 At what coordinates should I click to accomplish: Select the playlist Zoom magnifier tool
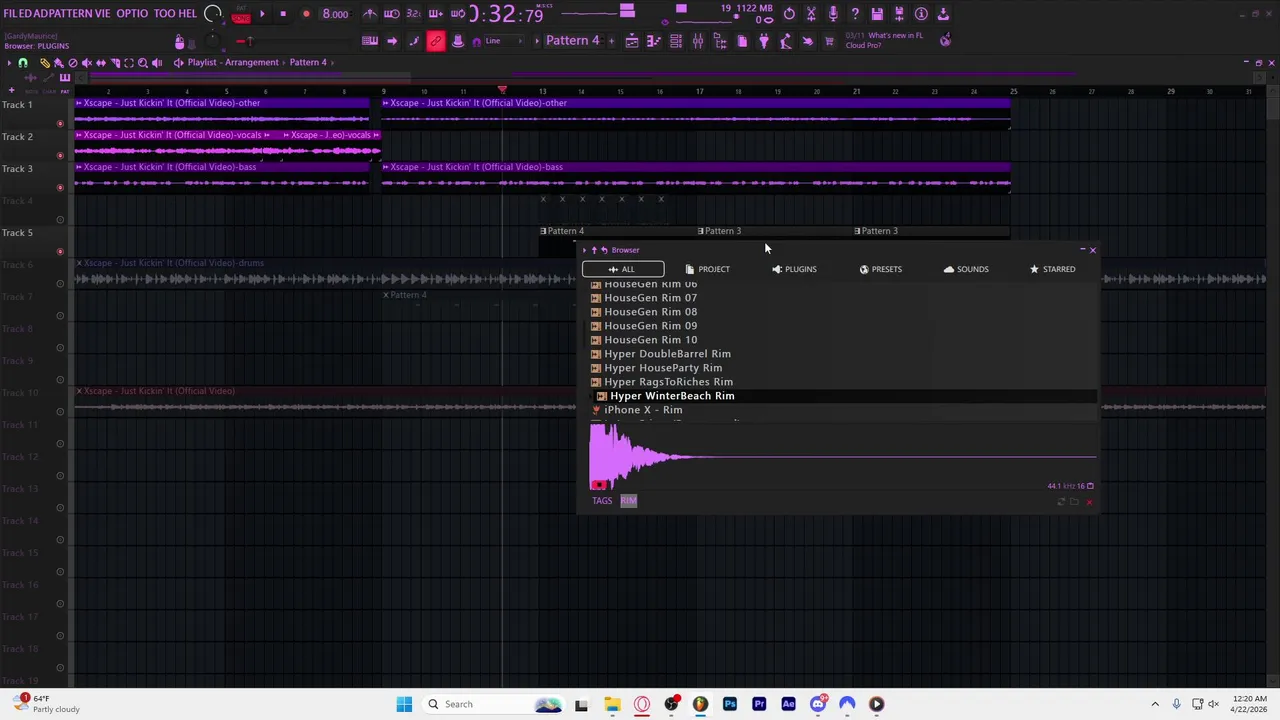click(143, 63)
